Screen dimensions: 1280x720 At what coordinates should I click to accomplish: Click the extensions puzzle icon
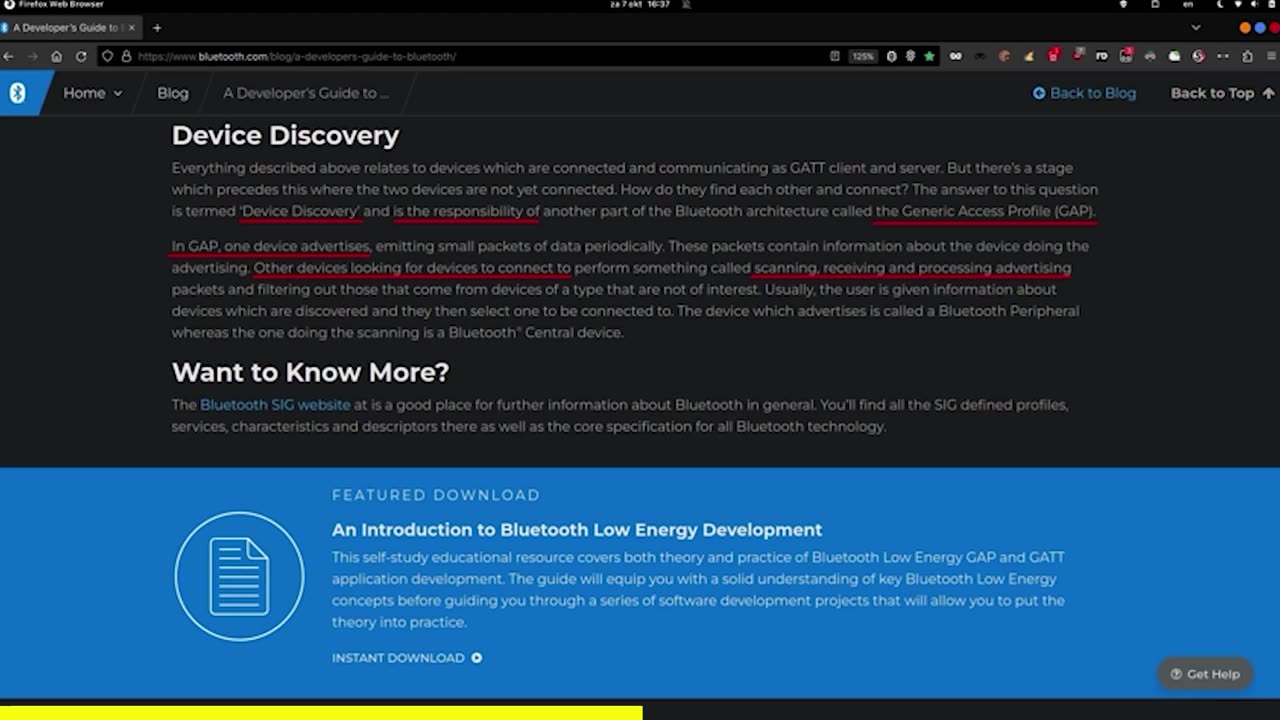(x=1246, y=56)
